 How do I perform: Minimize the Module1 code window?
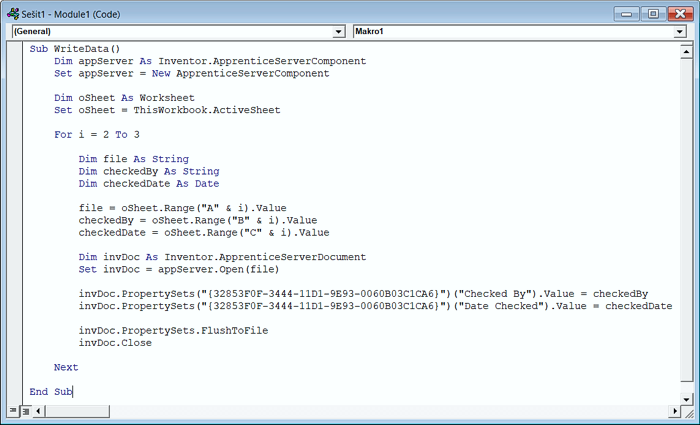pyautogui.click(x=628, y=11)
